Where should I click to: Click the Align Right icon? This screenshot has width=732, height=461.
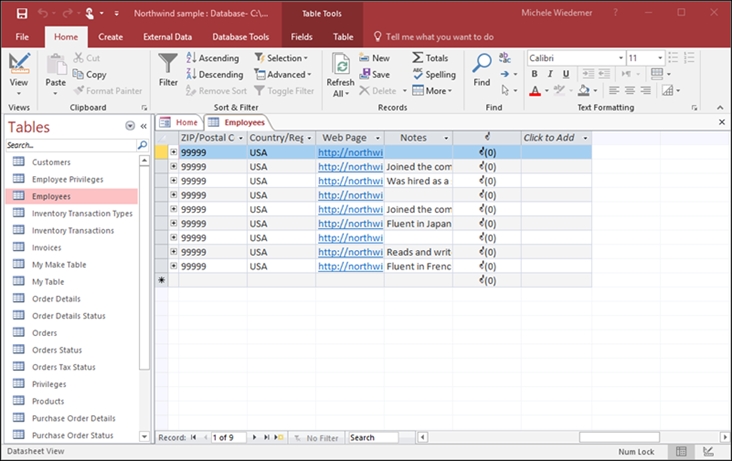(646, 90)
